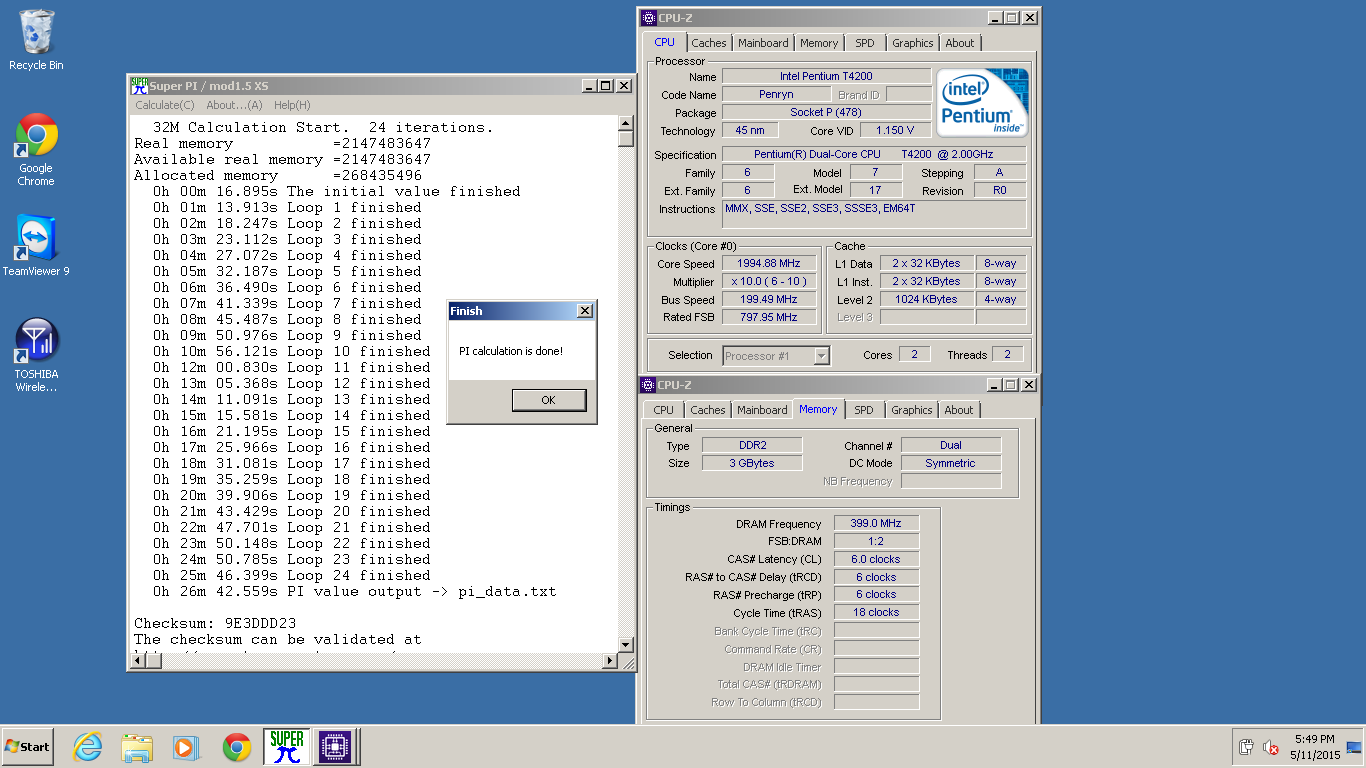Click the Checksum: 9E3DDD23 line
1366x768 pixels.
(x=215, y=624)
